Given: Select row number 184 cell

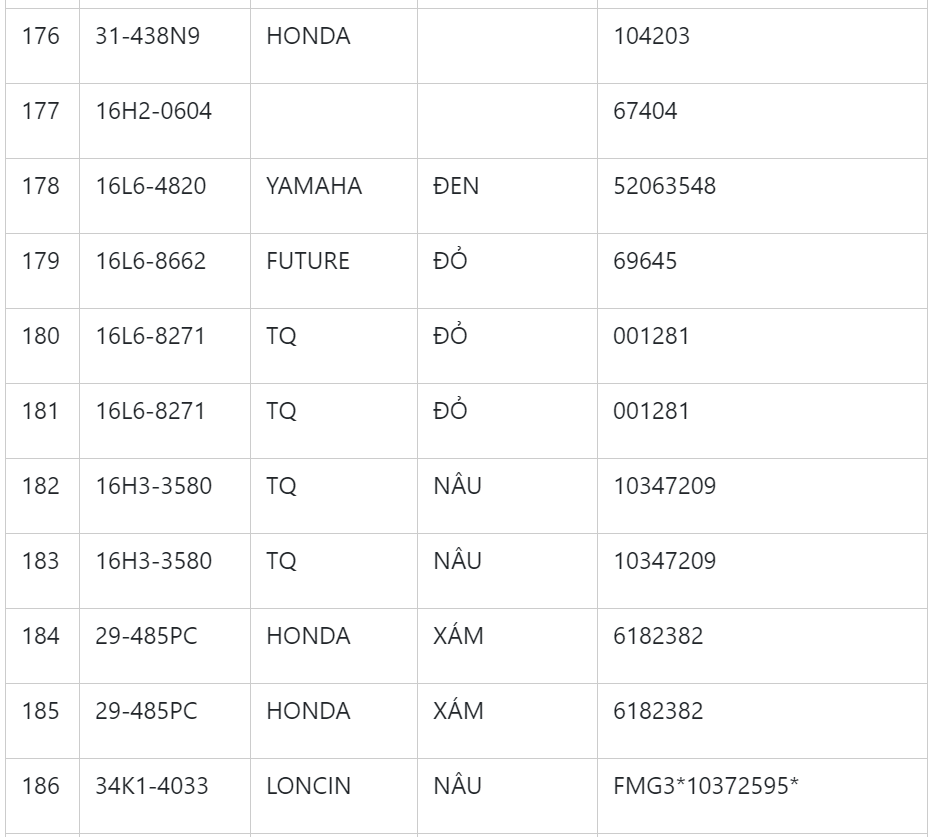Looking at the screenshot, I should pos(41,637).
